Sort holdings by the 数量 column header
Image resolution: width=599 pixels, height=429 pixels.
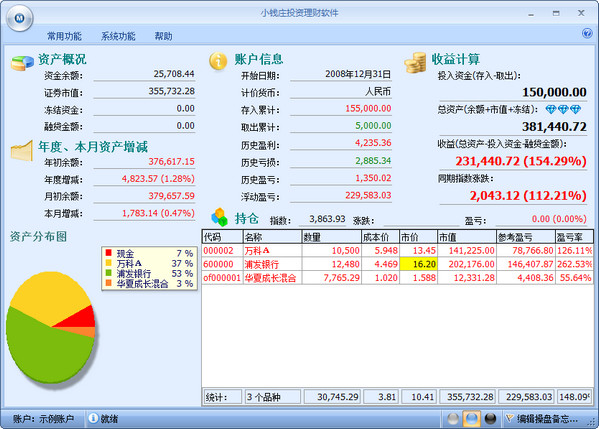coord(332,237)
